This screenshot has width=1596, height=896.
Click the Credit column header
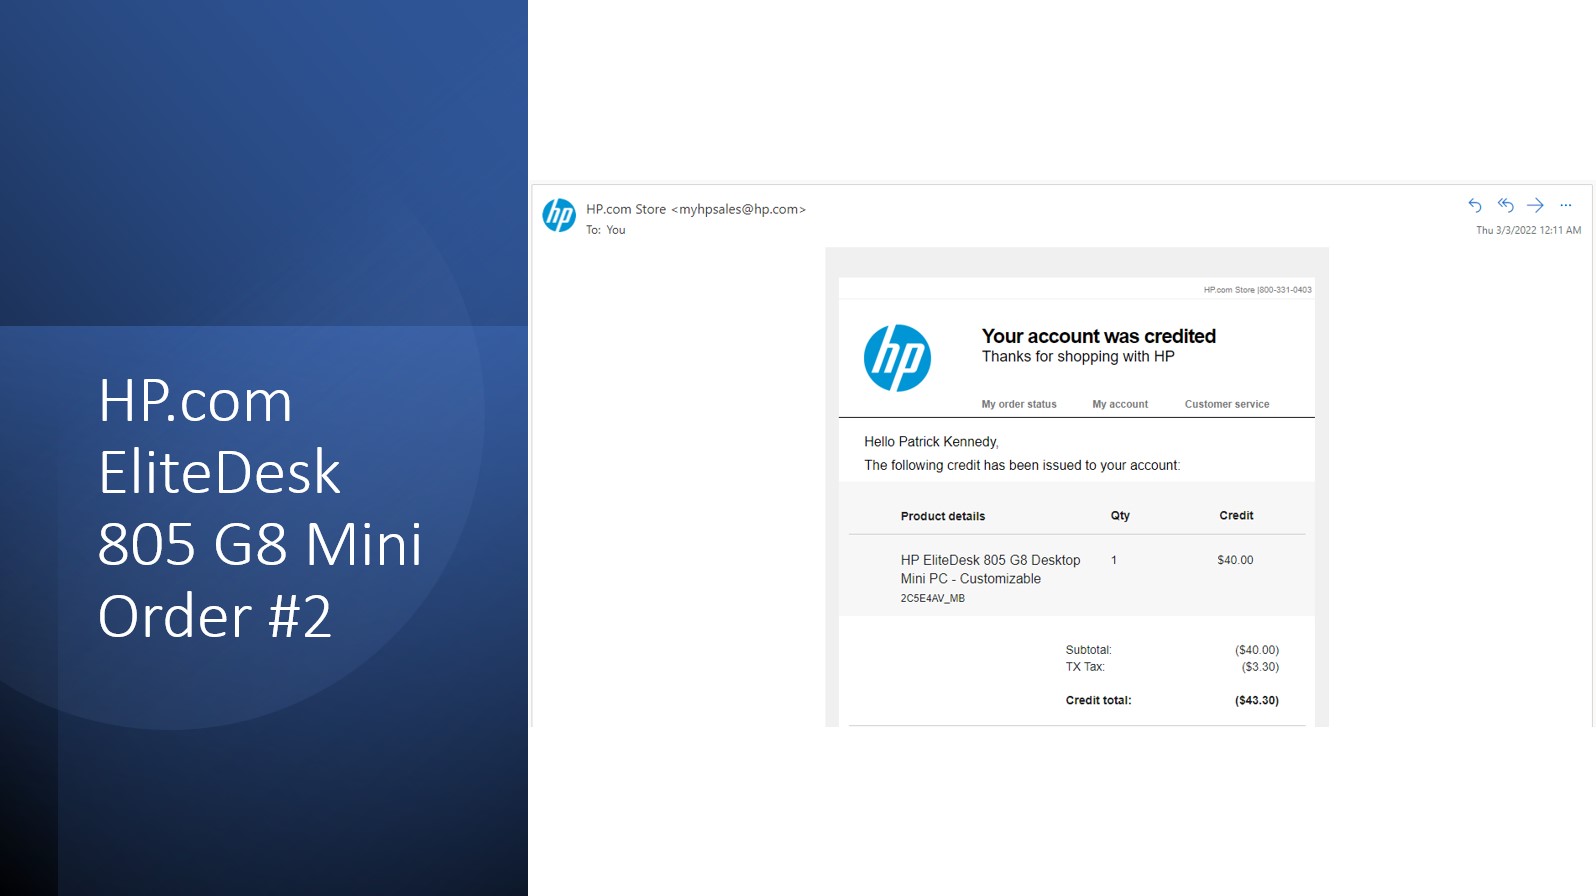(1236, 516)
